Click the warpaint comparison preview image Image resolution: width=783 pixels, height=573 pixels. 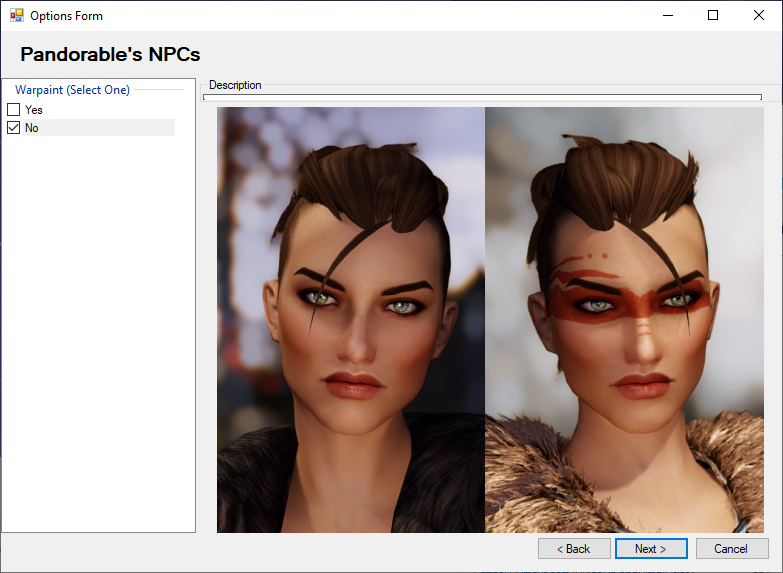click(x=490, y=320)
